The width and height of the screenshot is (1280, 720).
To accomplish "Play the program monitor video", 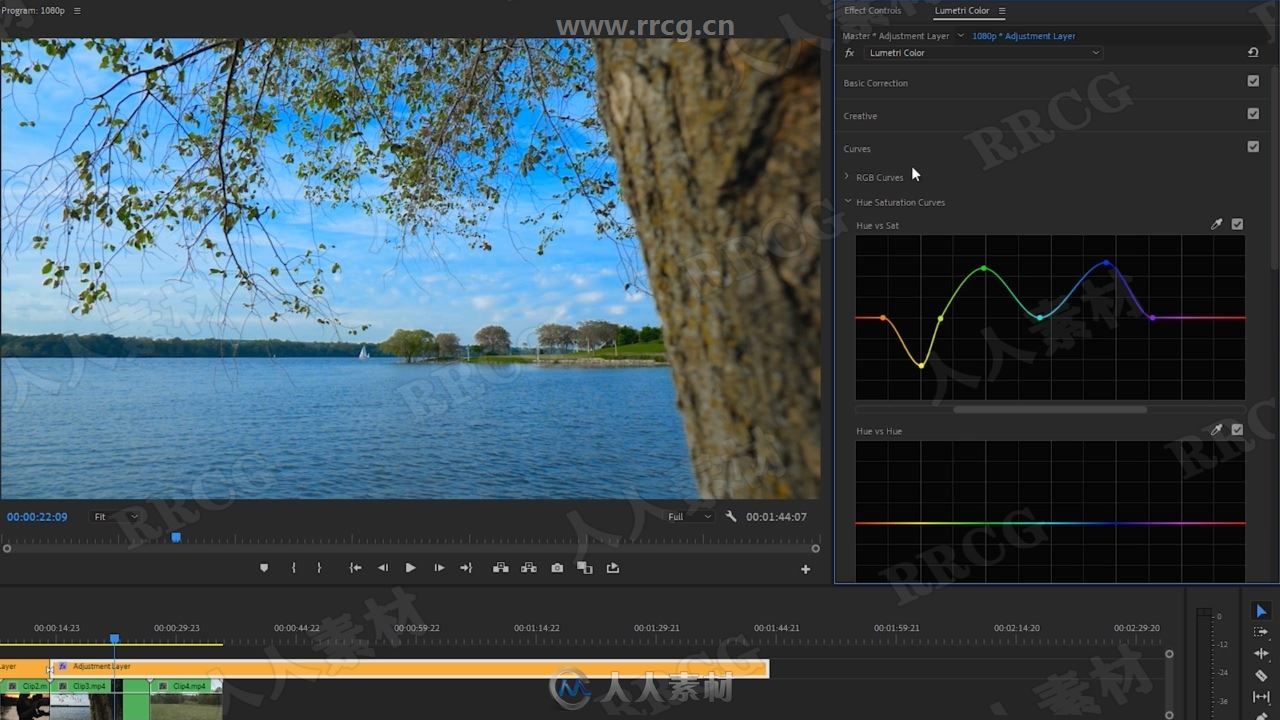I will coord(410,568).
